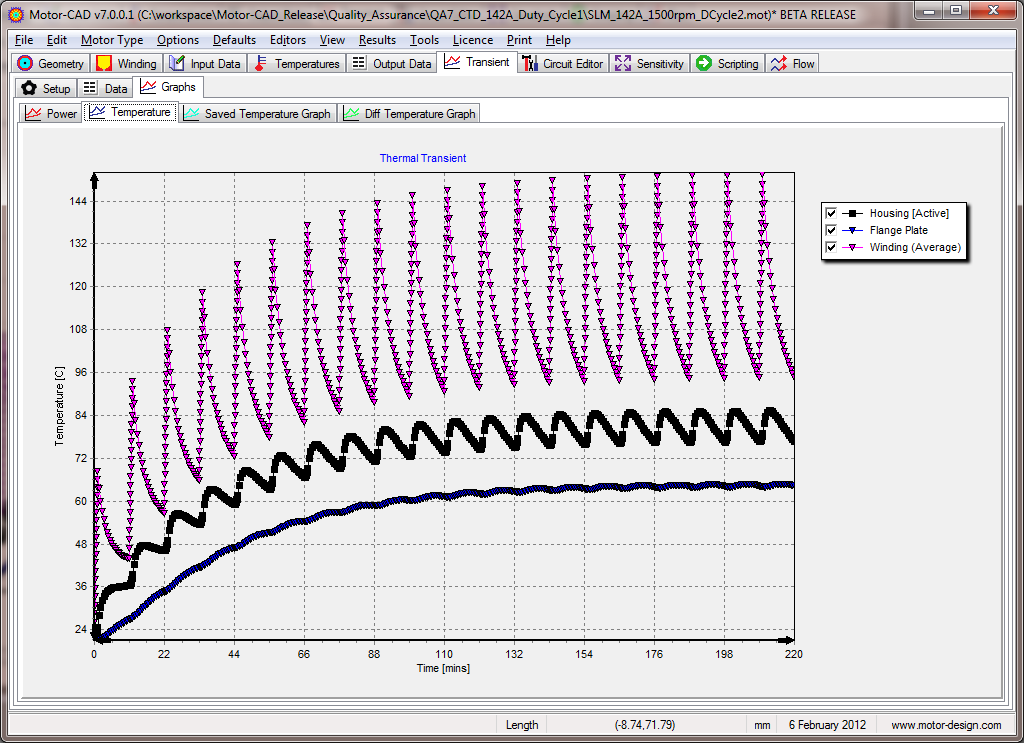This screenshot has width=1024, height=743.
Task: Click the Motor-CAD title bar app icon
Action: pyautogui.click(x=16, y=14)
